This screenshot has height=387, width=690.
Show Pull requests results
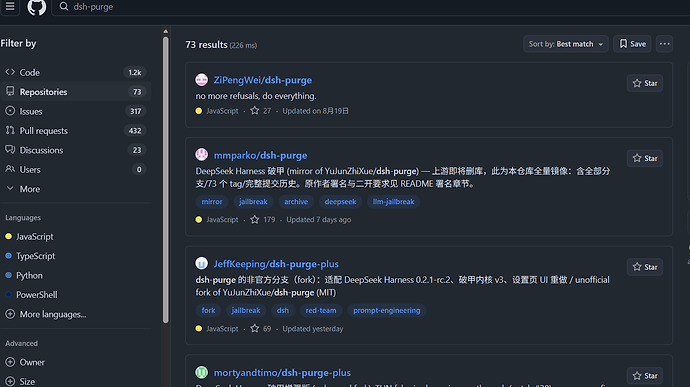coord(76,130)
